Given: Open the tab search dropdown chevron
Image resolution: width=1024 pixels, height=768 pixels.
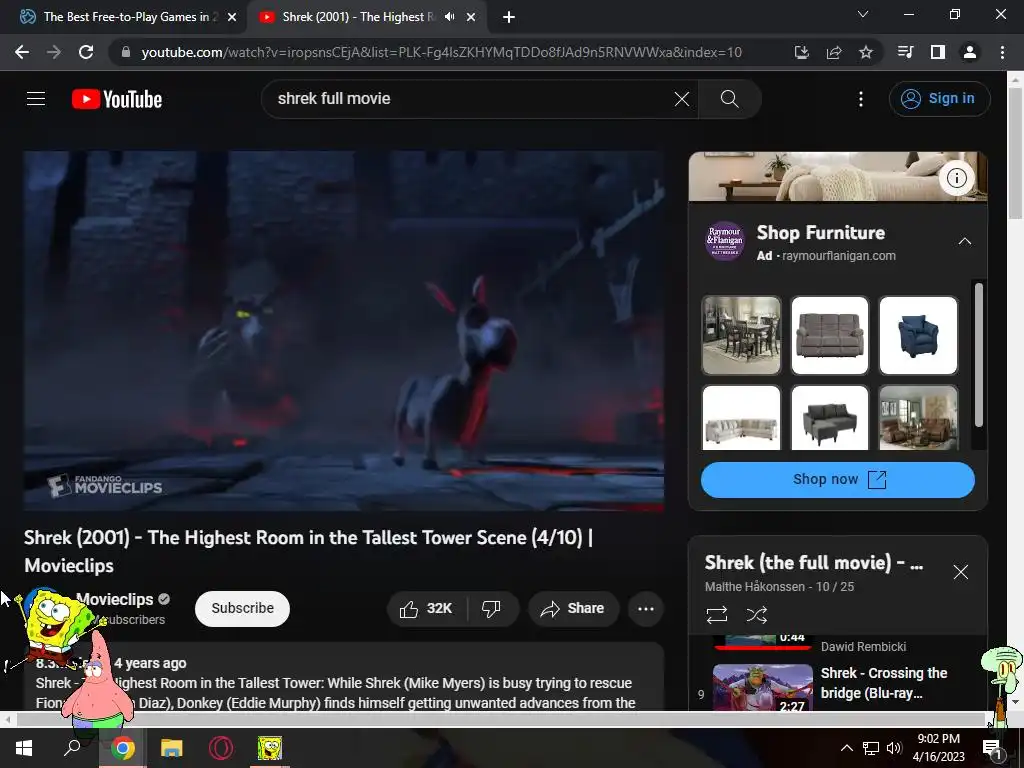Looking at the screenshot, I should click(x=863, y=14).
